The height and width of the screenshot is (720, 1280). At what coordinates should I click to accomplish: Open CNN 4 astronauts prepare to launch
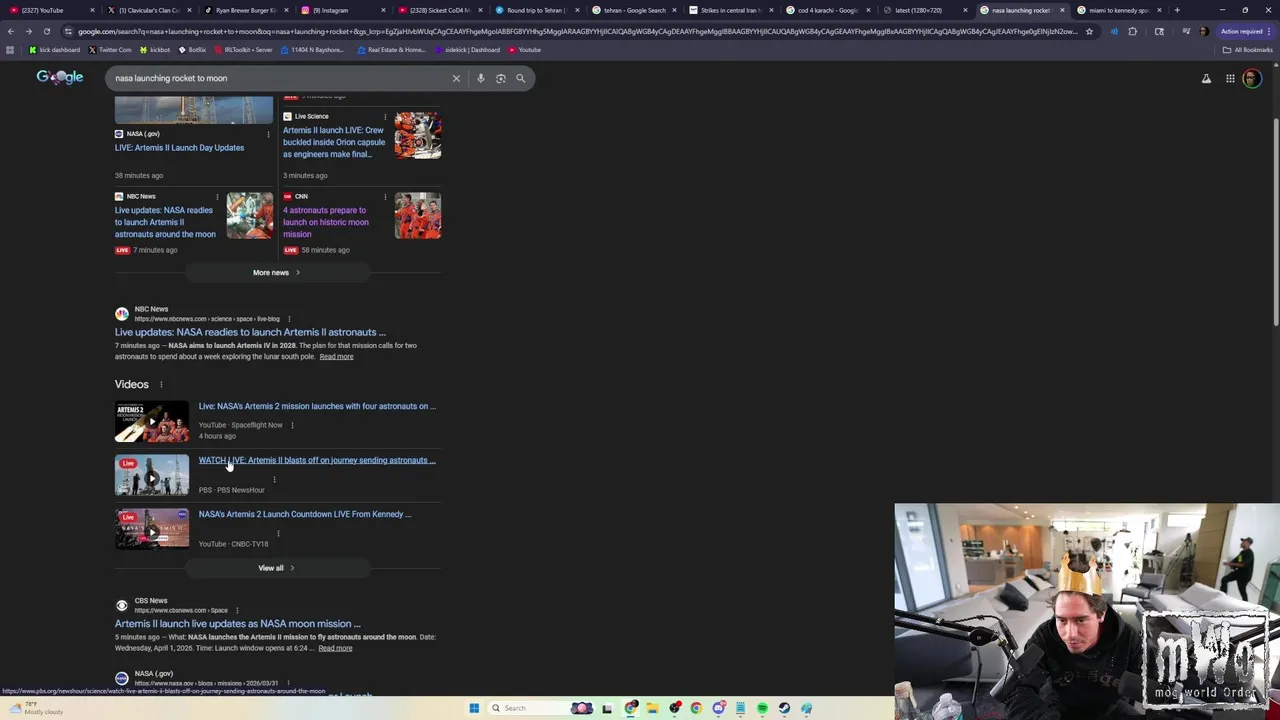(x=326, y=222)
